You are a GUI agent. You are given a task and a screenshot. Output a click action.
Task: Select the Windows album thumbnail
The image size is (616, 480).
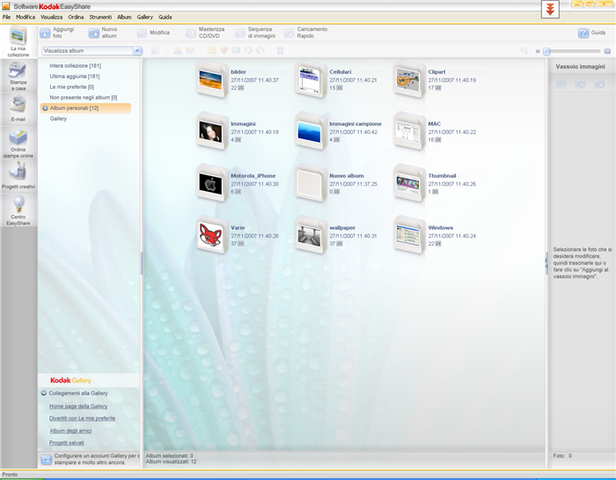[x=409, y=235]
